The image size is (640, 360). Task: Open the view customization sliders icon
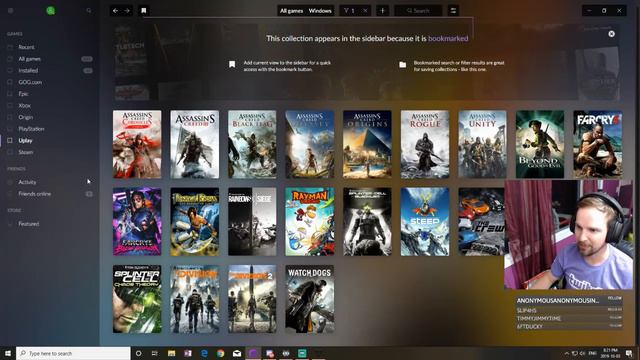453,11
